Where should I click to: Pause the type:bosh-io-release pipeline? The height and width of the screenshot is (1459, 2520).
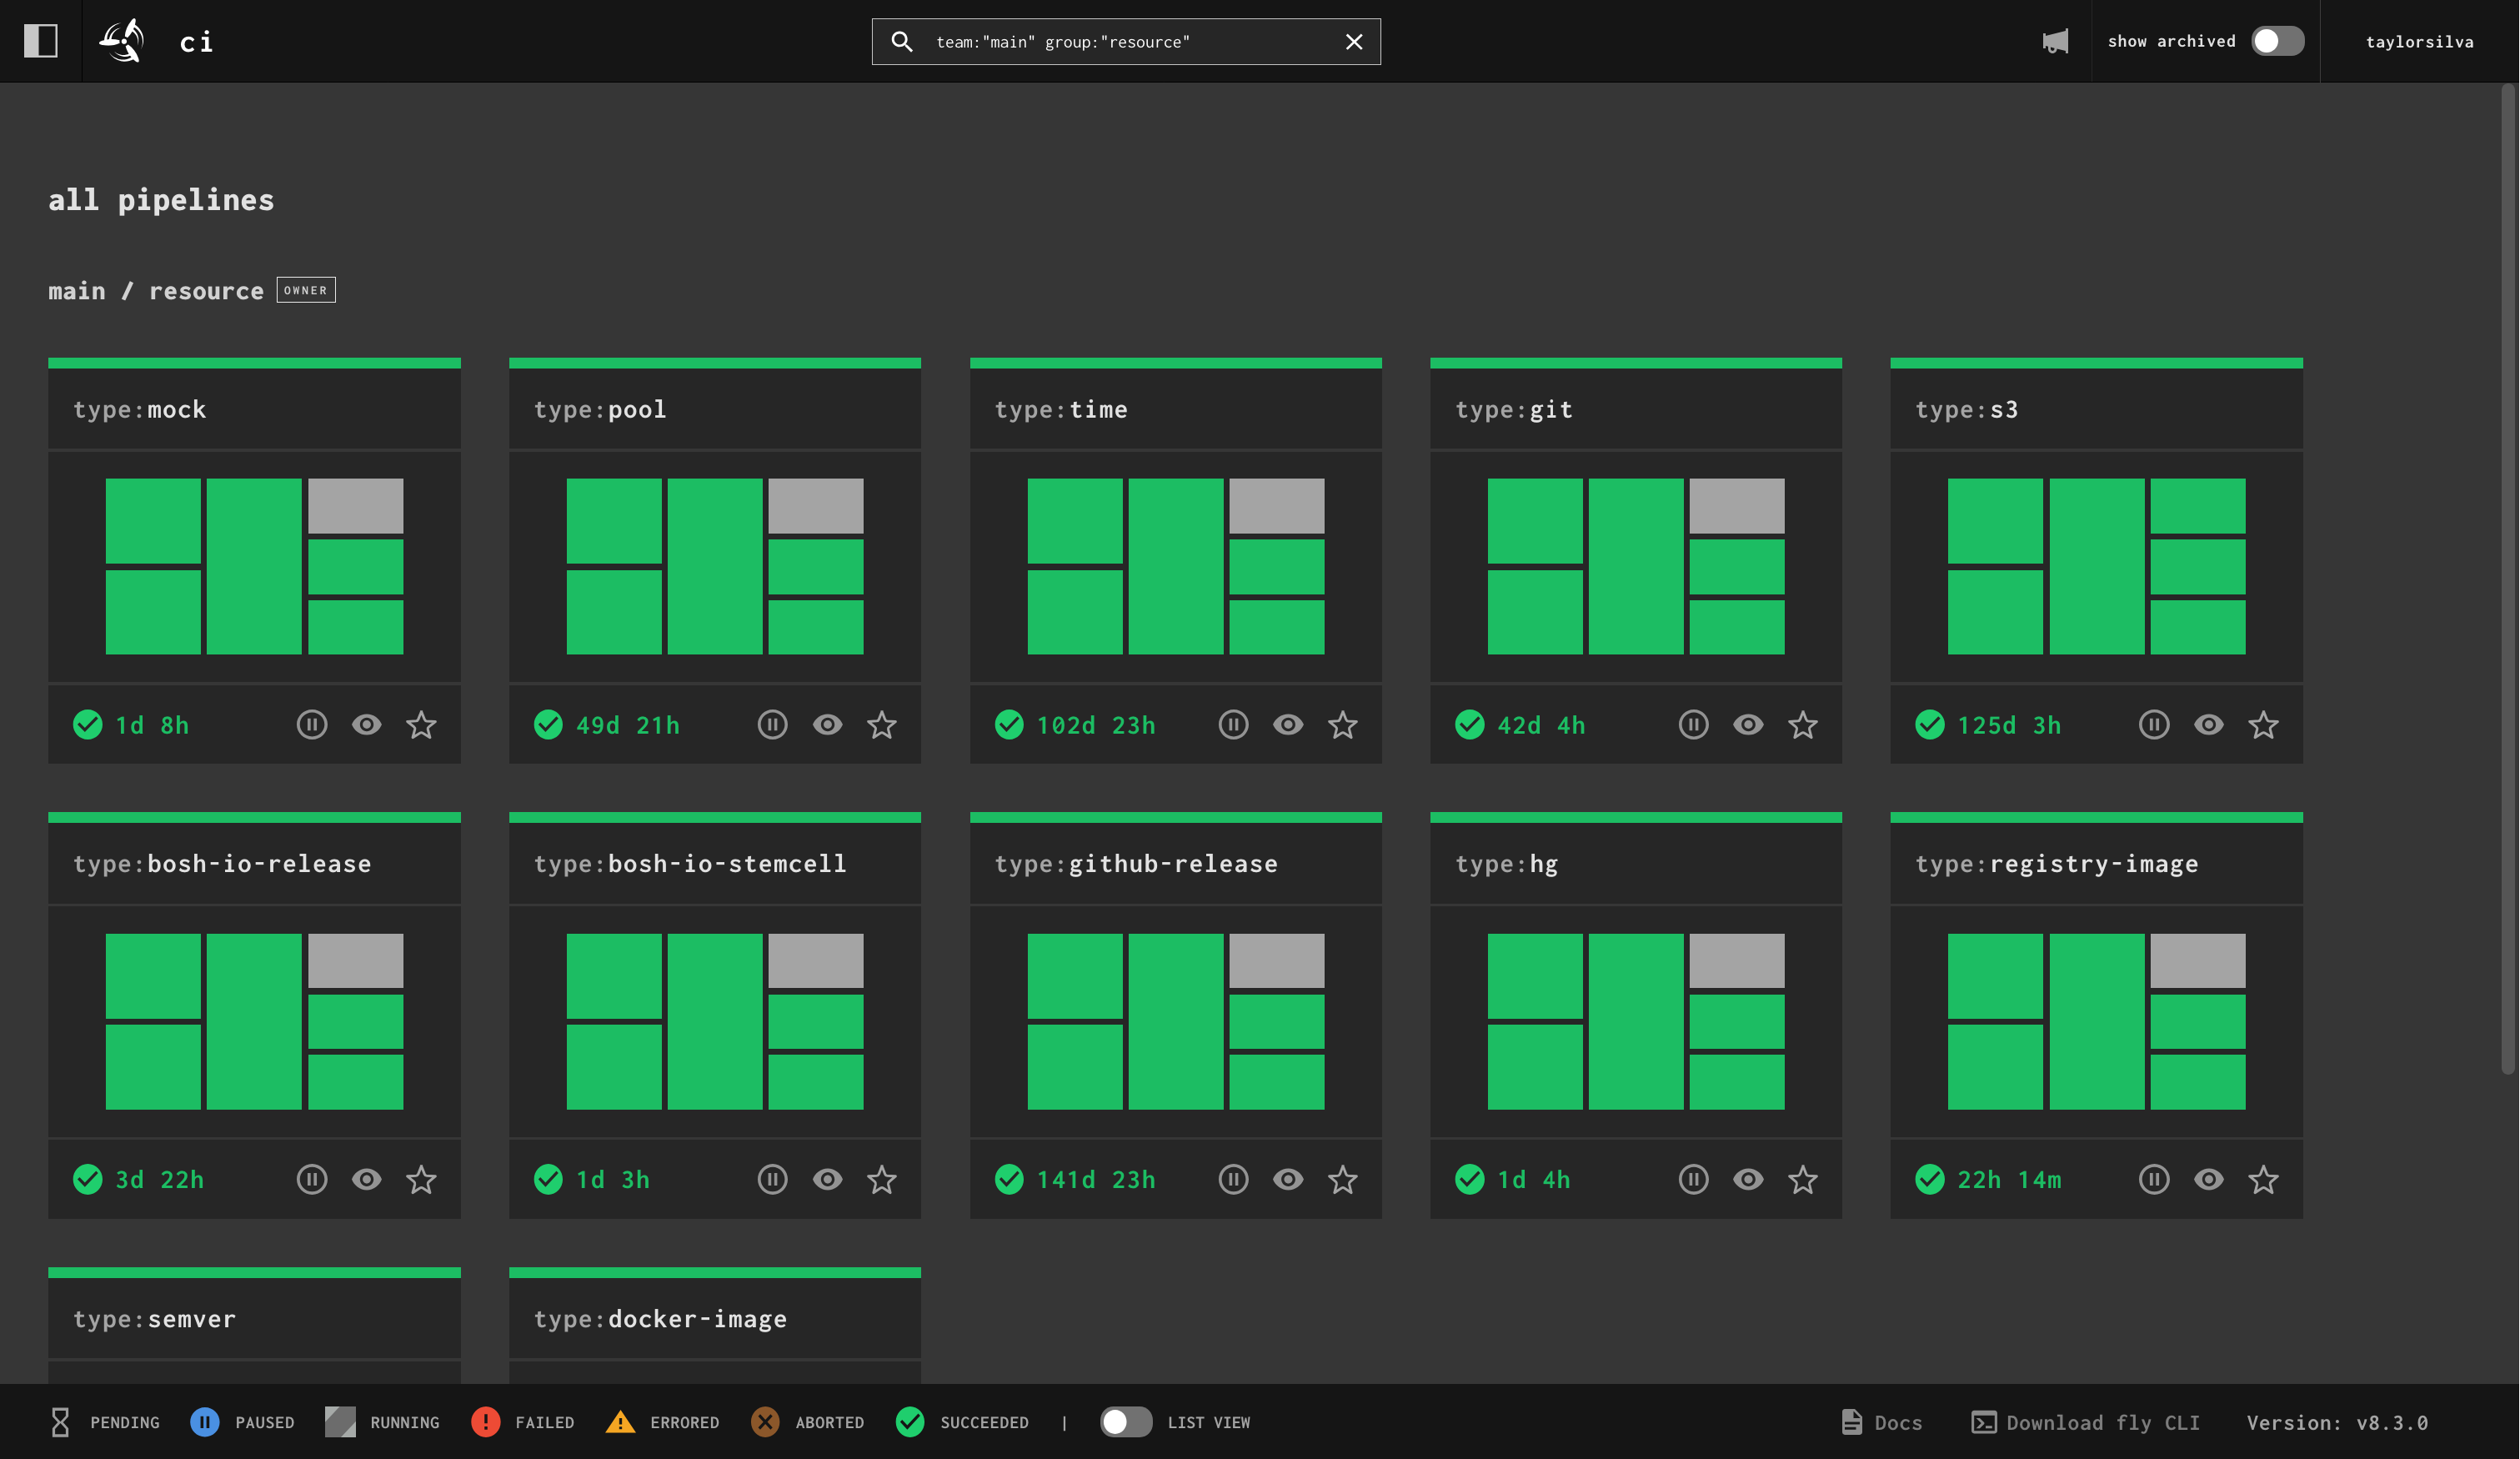[312, 1179]
